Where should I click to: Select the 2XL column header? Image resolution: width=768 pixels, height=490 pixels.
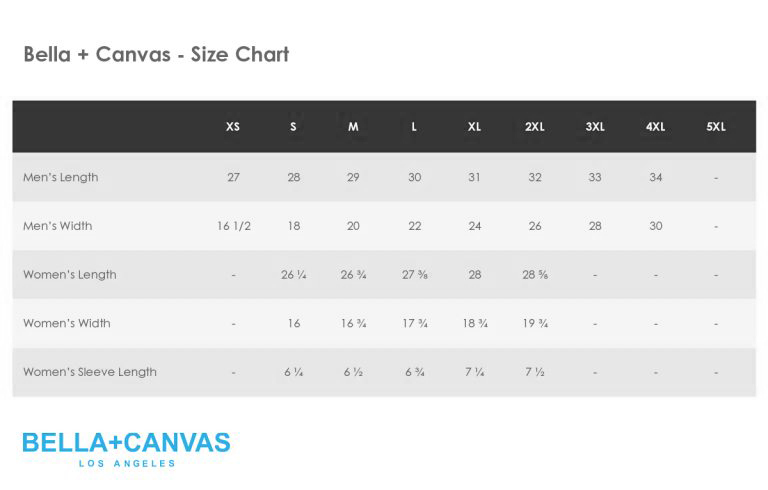point(535,127)
